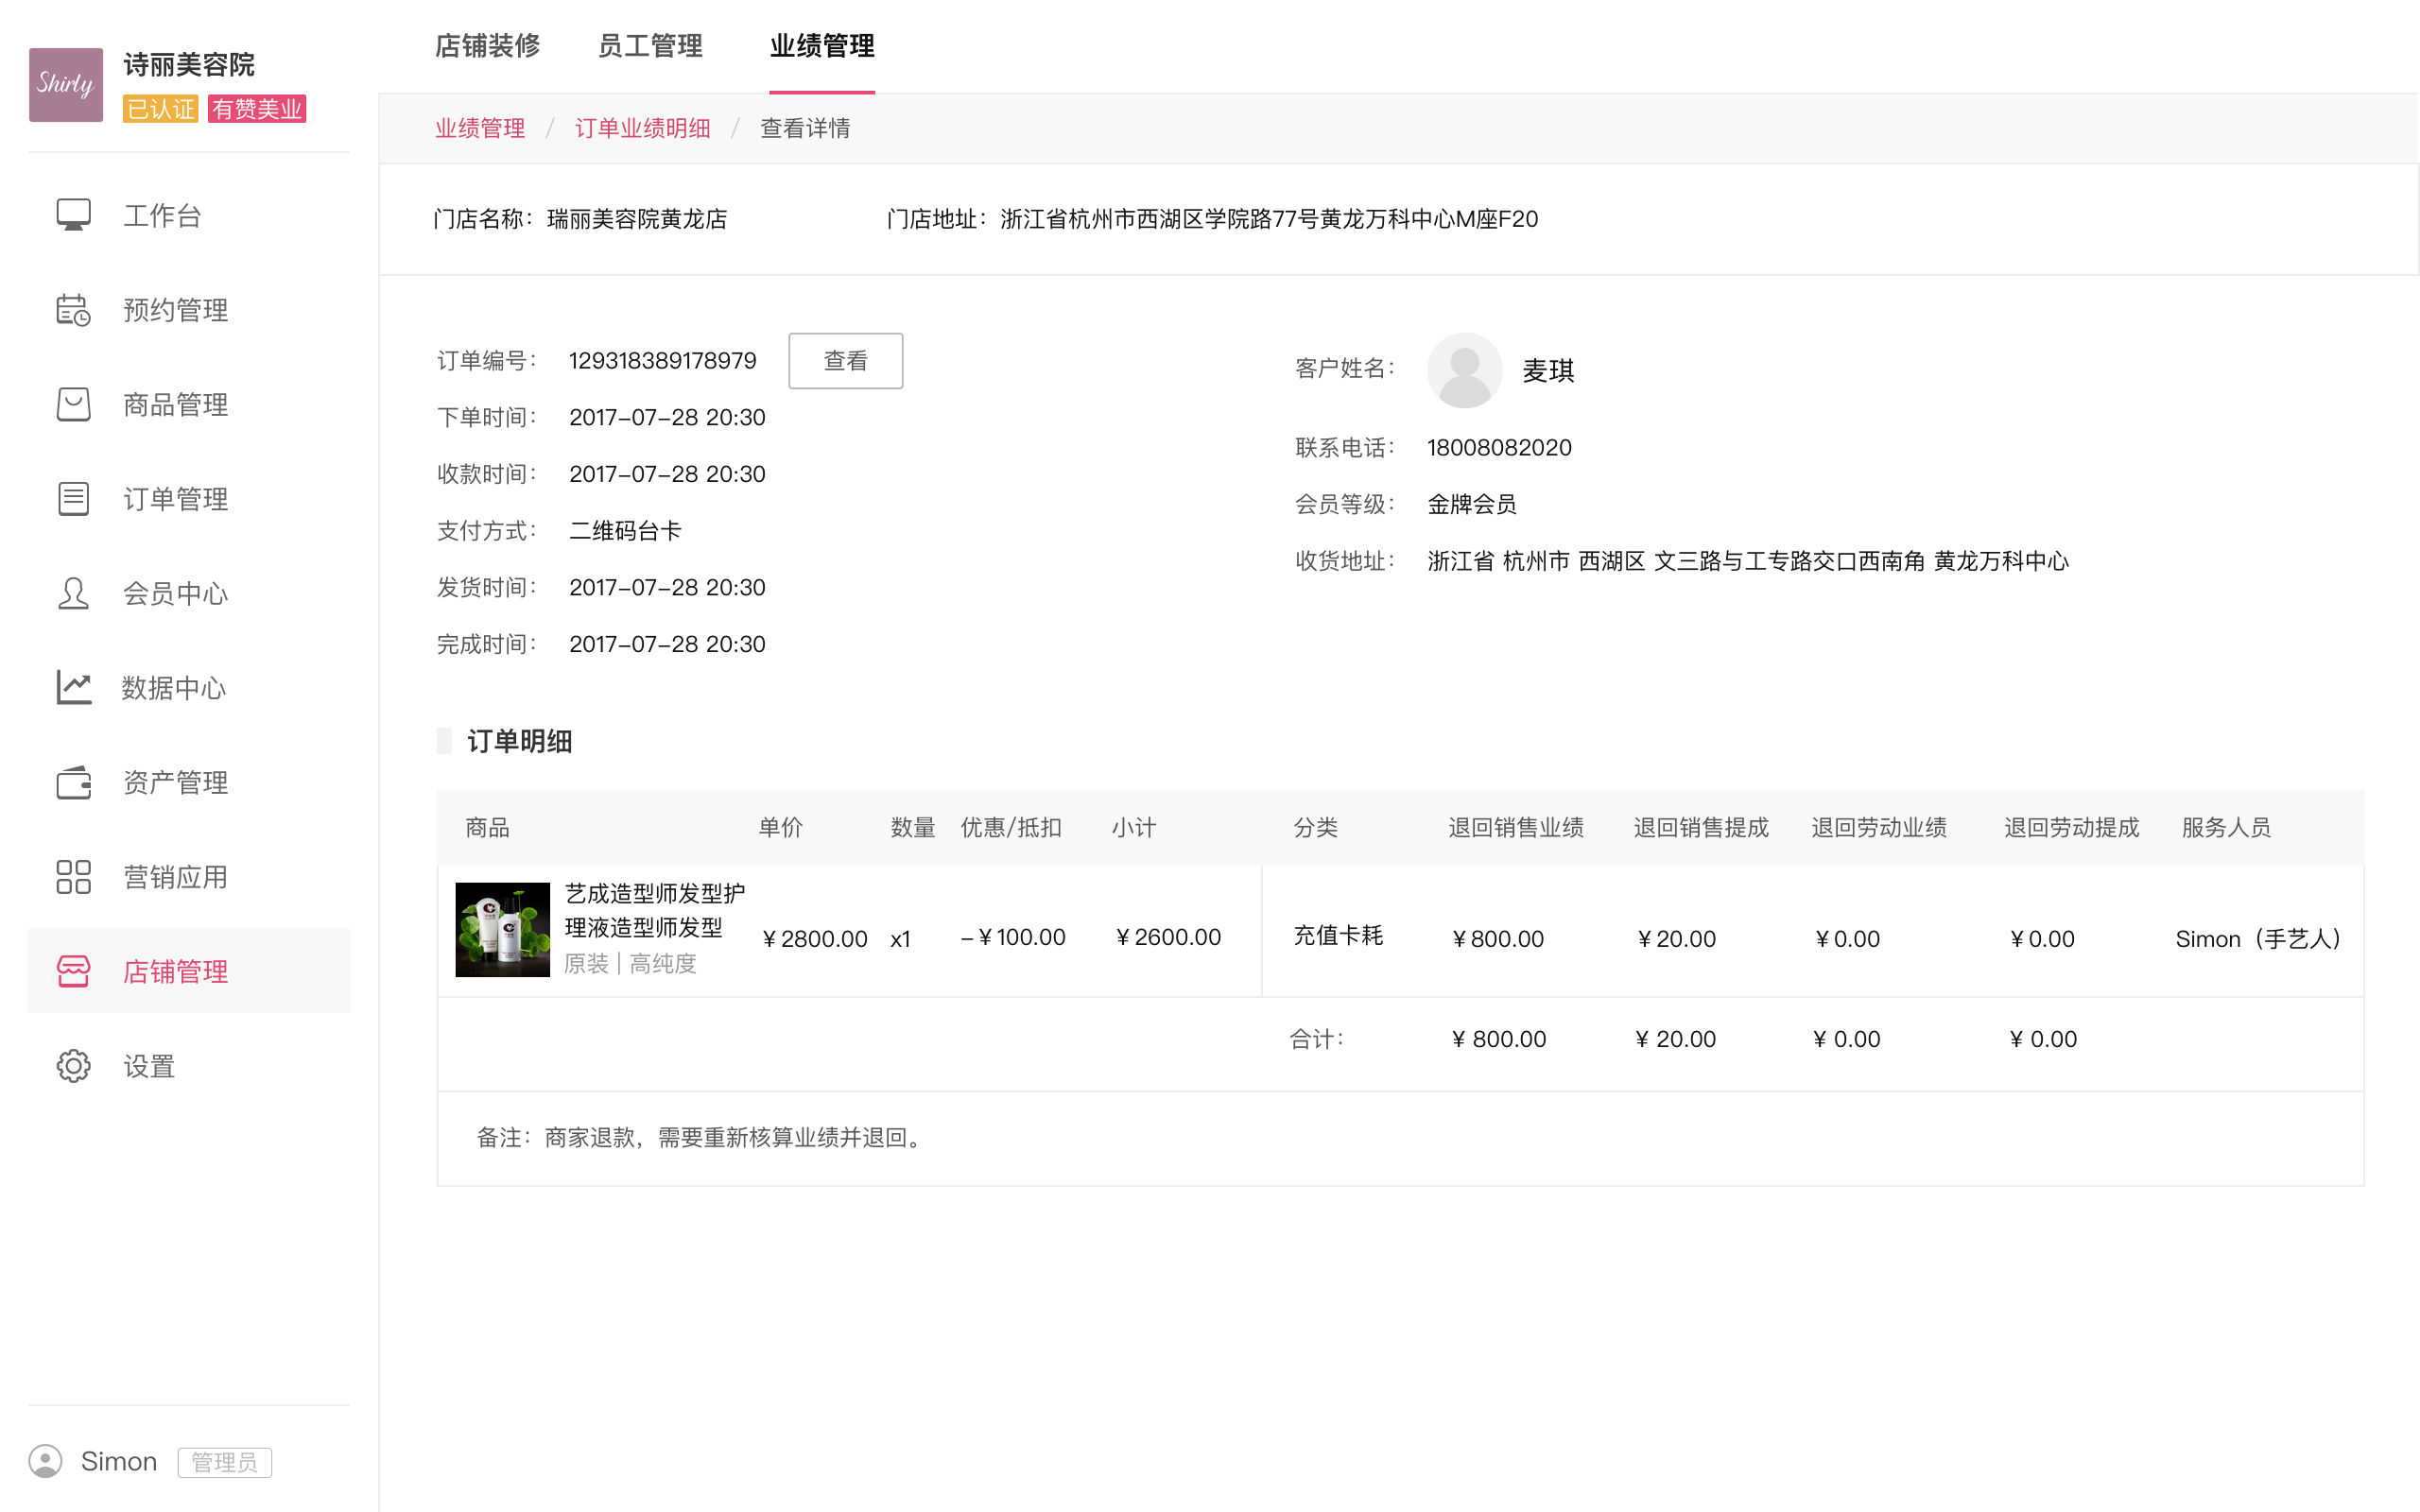Switch to the 员工管理 tab
Image resolution: width=2420 pixels, height=1512 pixels.
(650, 46)
